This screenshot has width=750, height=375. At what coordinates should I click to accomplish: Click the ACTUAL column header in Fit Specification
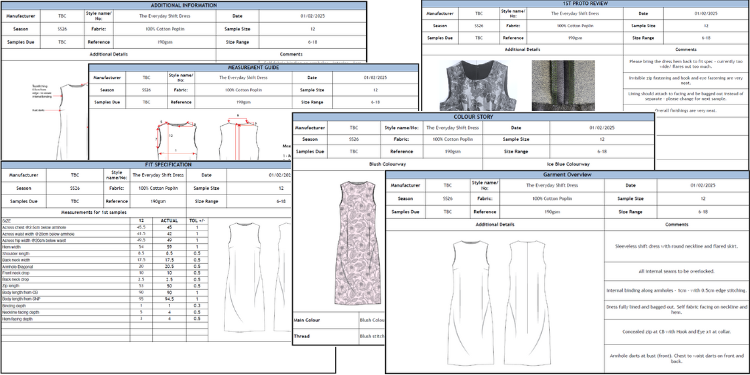(x=169, y=221)
